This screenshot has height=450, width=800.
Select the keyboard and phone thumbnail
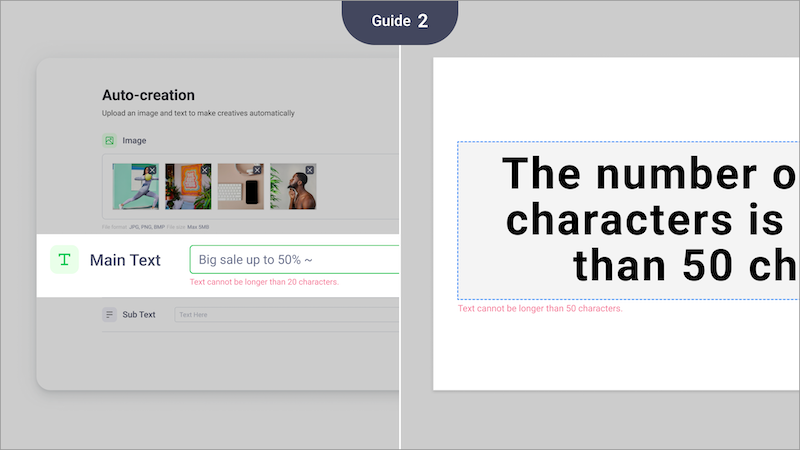coord(240,188)
